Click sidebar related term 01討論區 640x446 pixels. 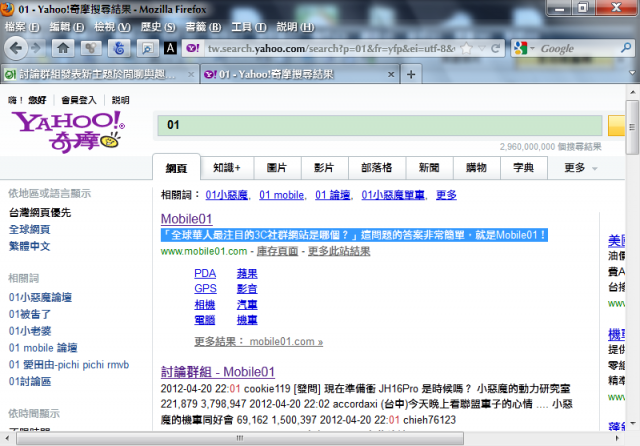[x=30, y=382]
